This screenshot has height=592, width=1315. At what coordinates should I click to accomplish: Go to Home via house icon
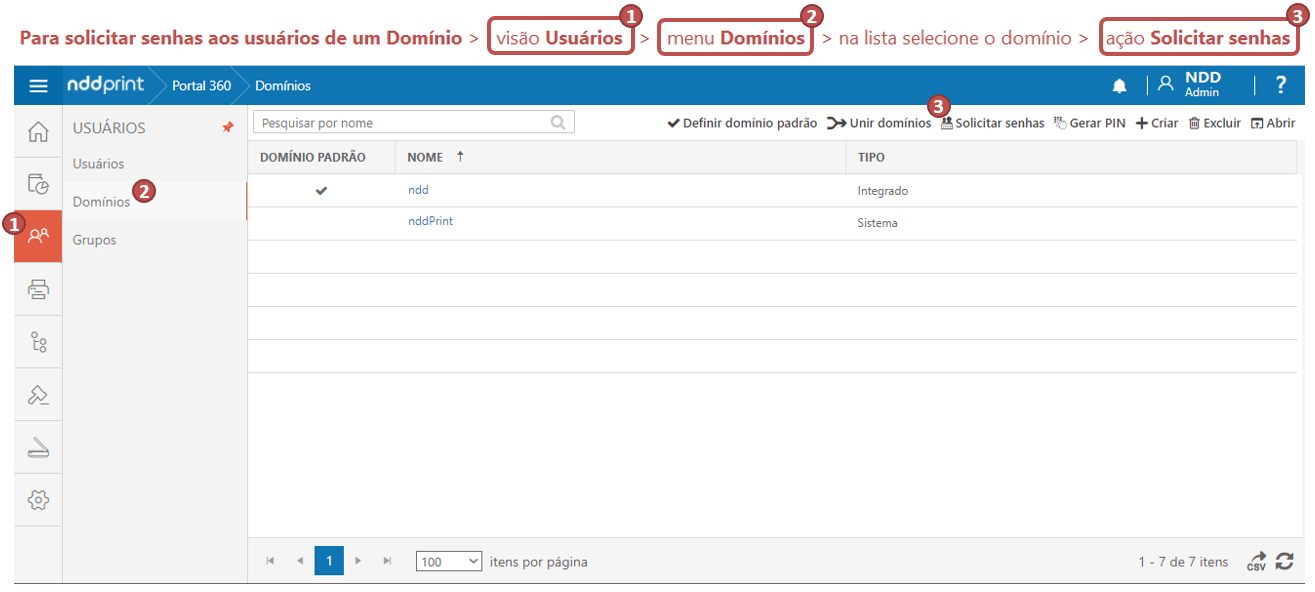[38, 132]
